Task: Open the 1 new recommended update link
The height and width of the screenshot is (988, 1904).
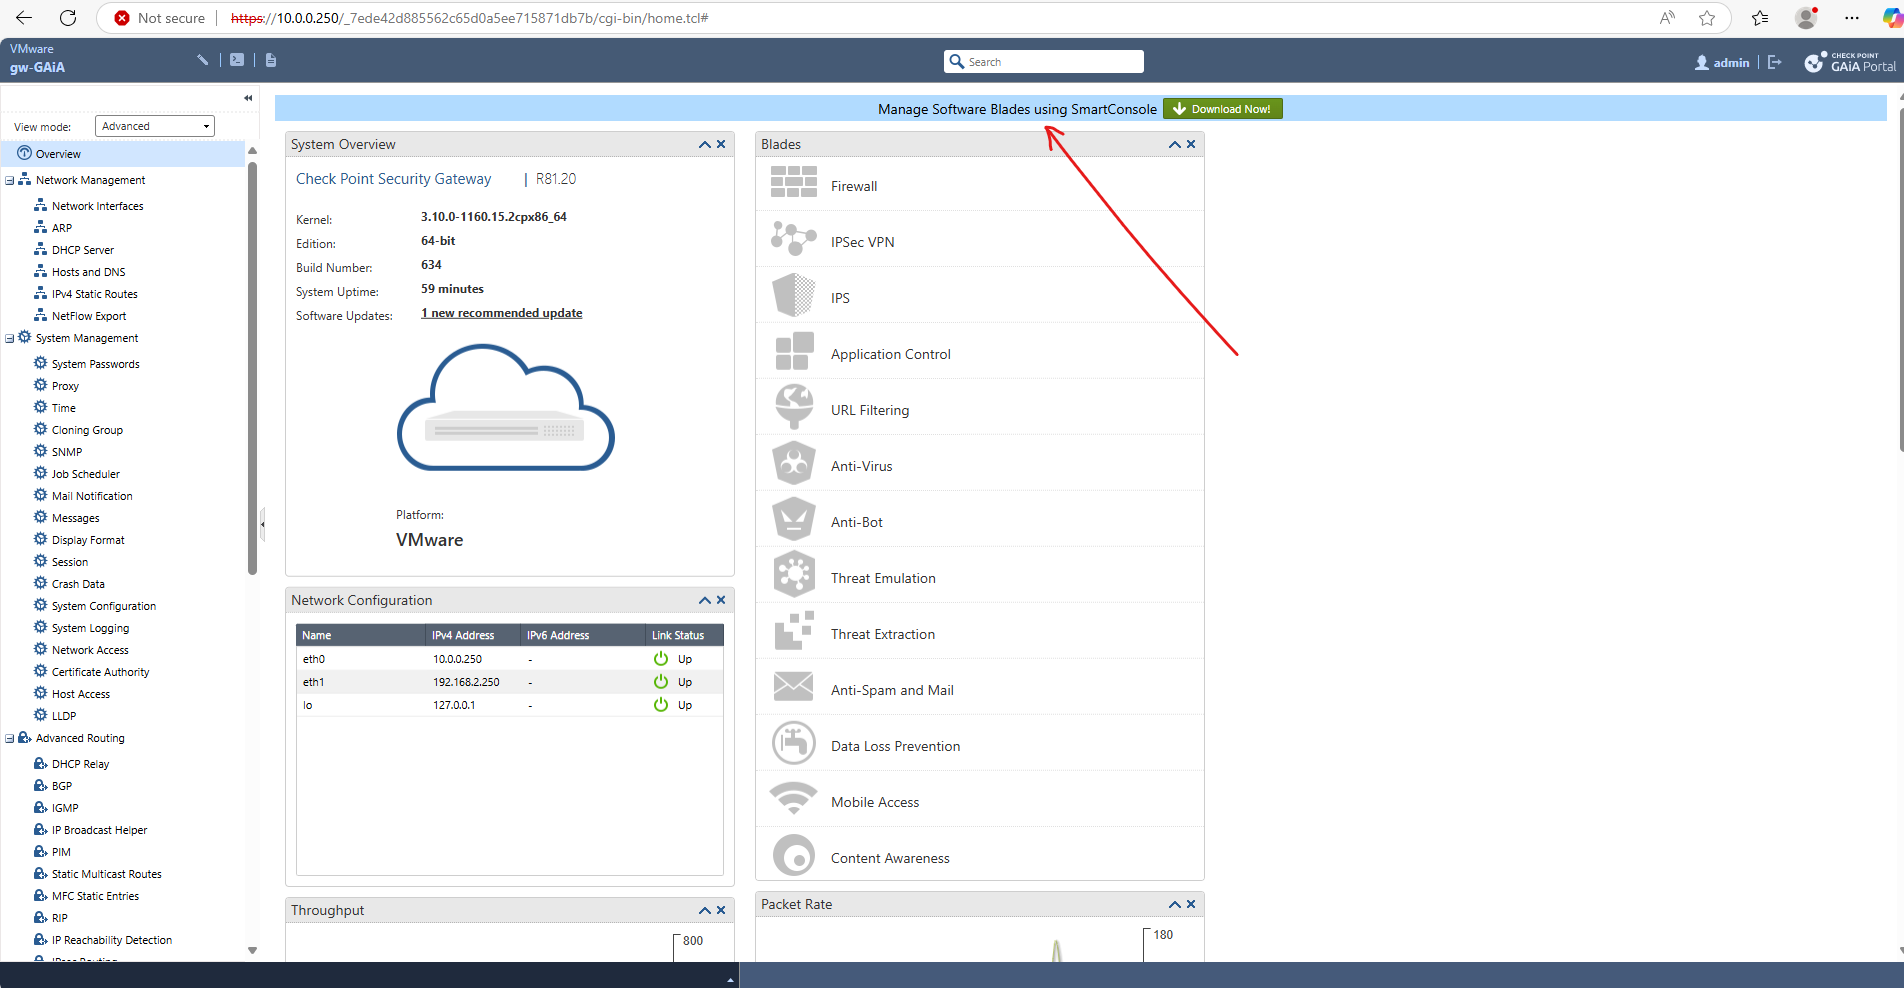Action: 502,313
